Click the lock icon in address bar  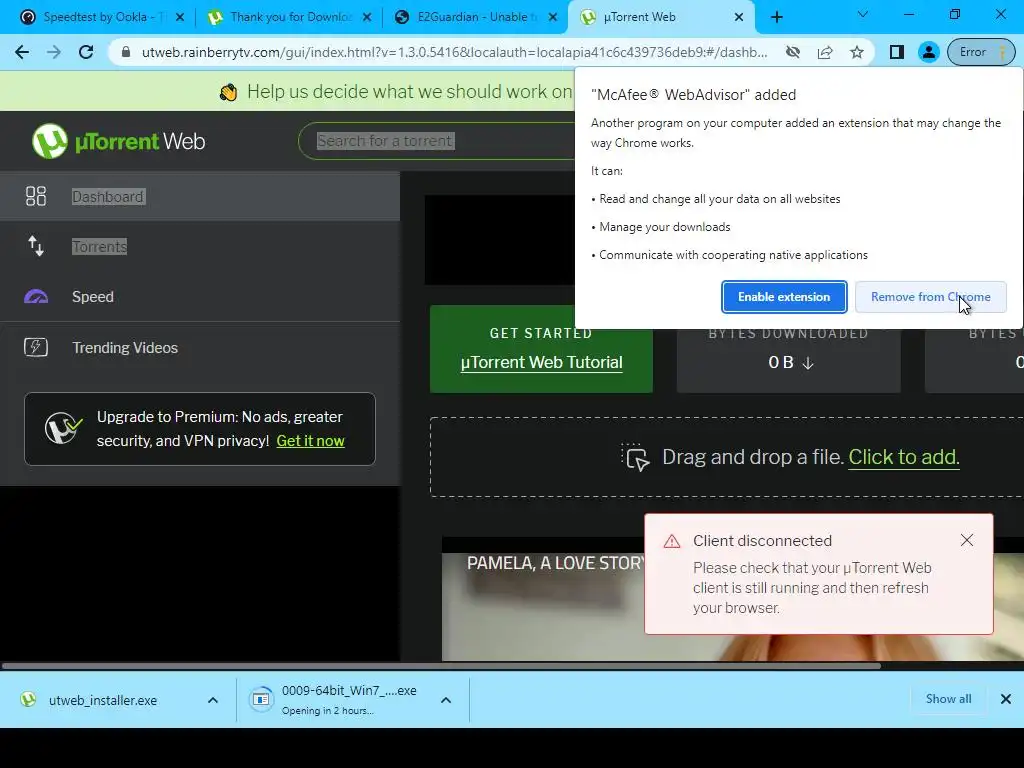[126, 52]
